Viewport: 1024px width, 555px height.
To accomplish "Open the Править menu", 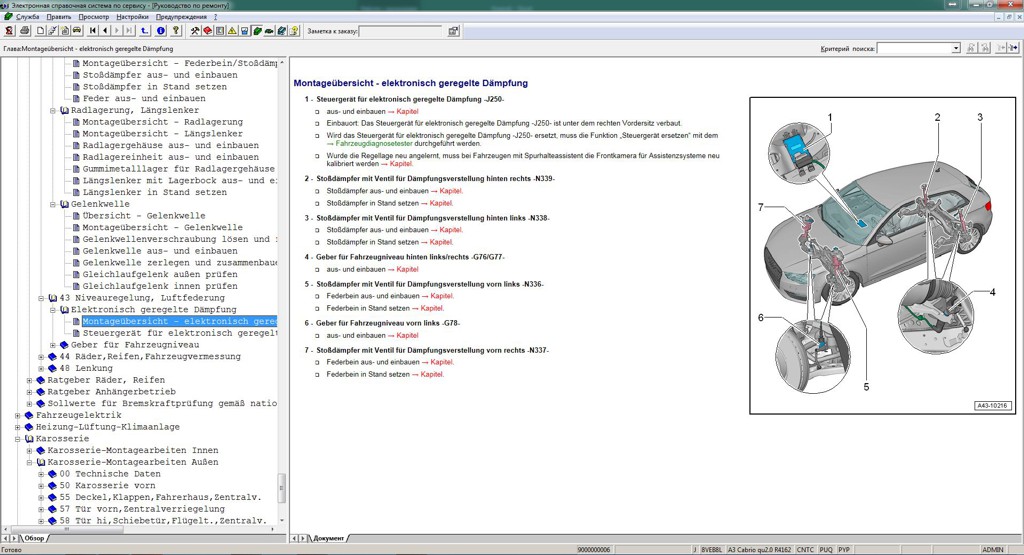I will [59, 17].
